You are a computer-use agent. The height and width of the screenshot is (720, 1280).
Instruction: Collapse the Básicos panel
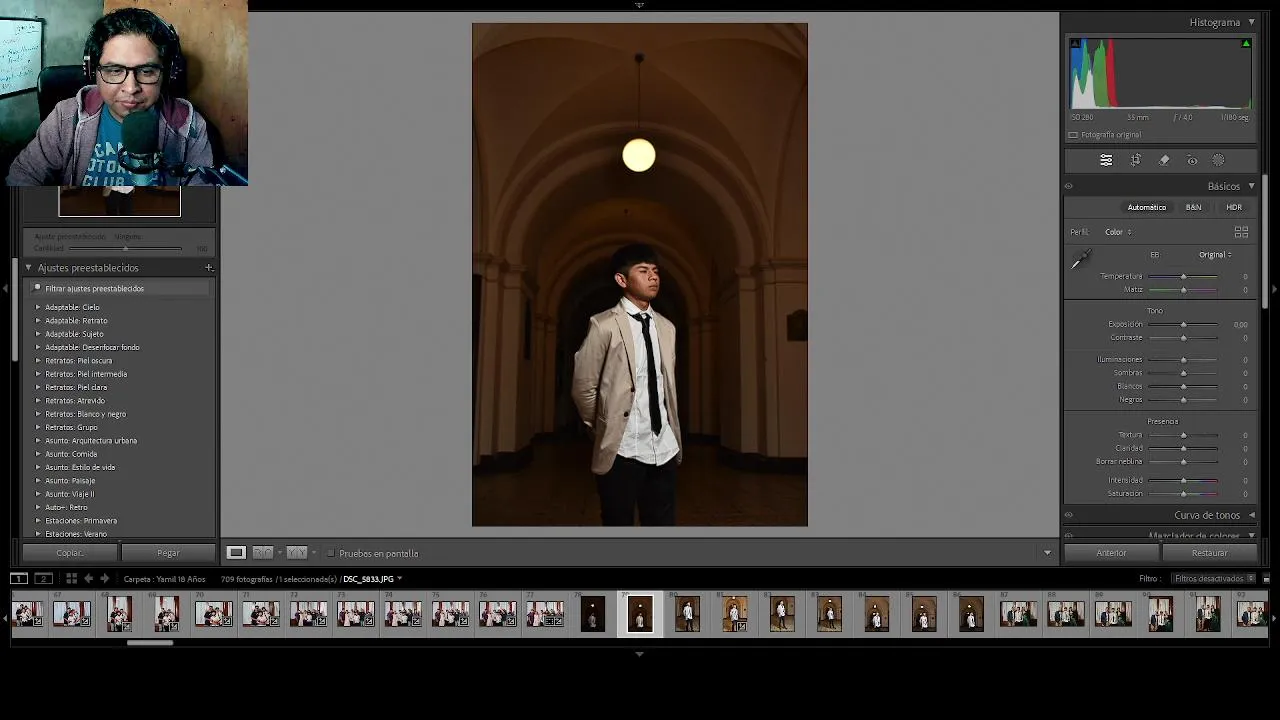pos(1251,186)
